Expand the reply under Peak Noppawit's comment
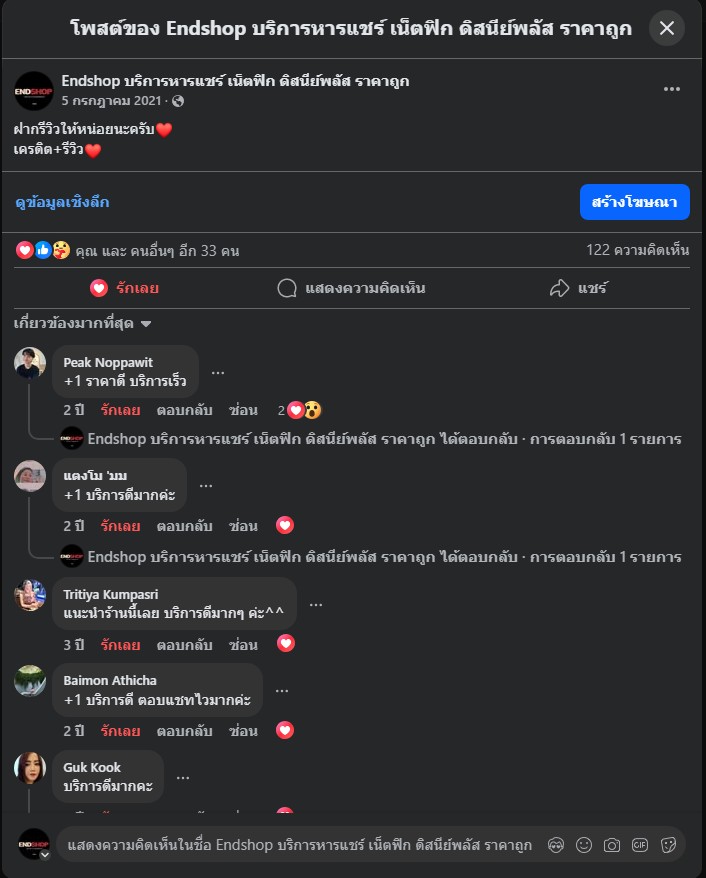This screenshot has height=878, width=706. click(x=384, y=439)
